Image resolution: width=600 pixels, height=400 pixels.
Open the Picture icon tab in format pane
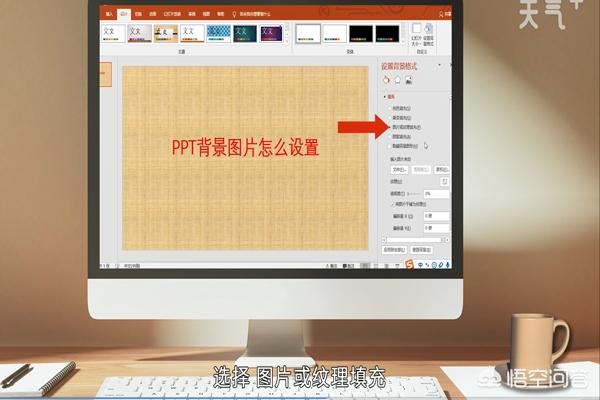click(409, 80)
